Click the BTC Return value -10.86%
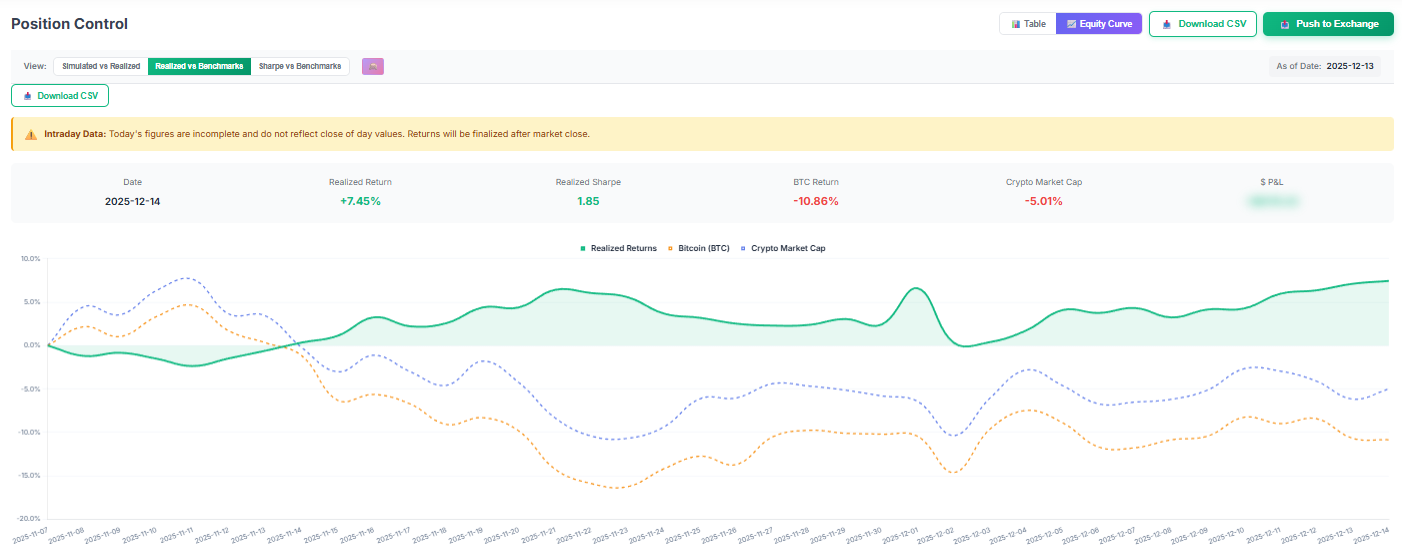1402x548 pixels. coord(815,201)
